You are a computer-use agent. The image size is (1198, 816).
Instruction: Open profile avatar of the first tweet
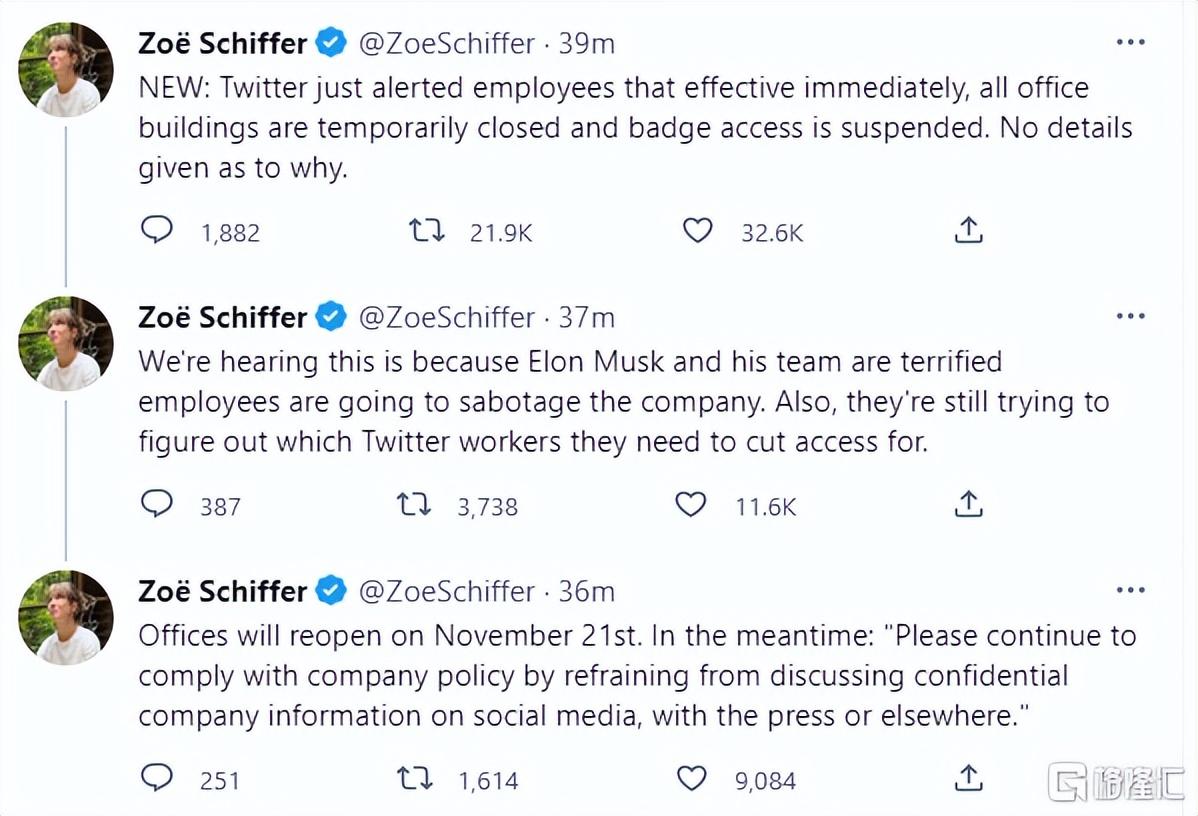tap(66, 70)
